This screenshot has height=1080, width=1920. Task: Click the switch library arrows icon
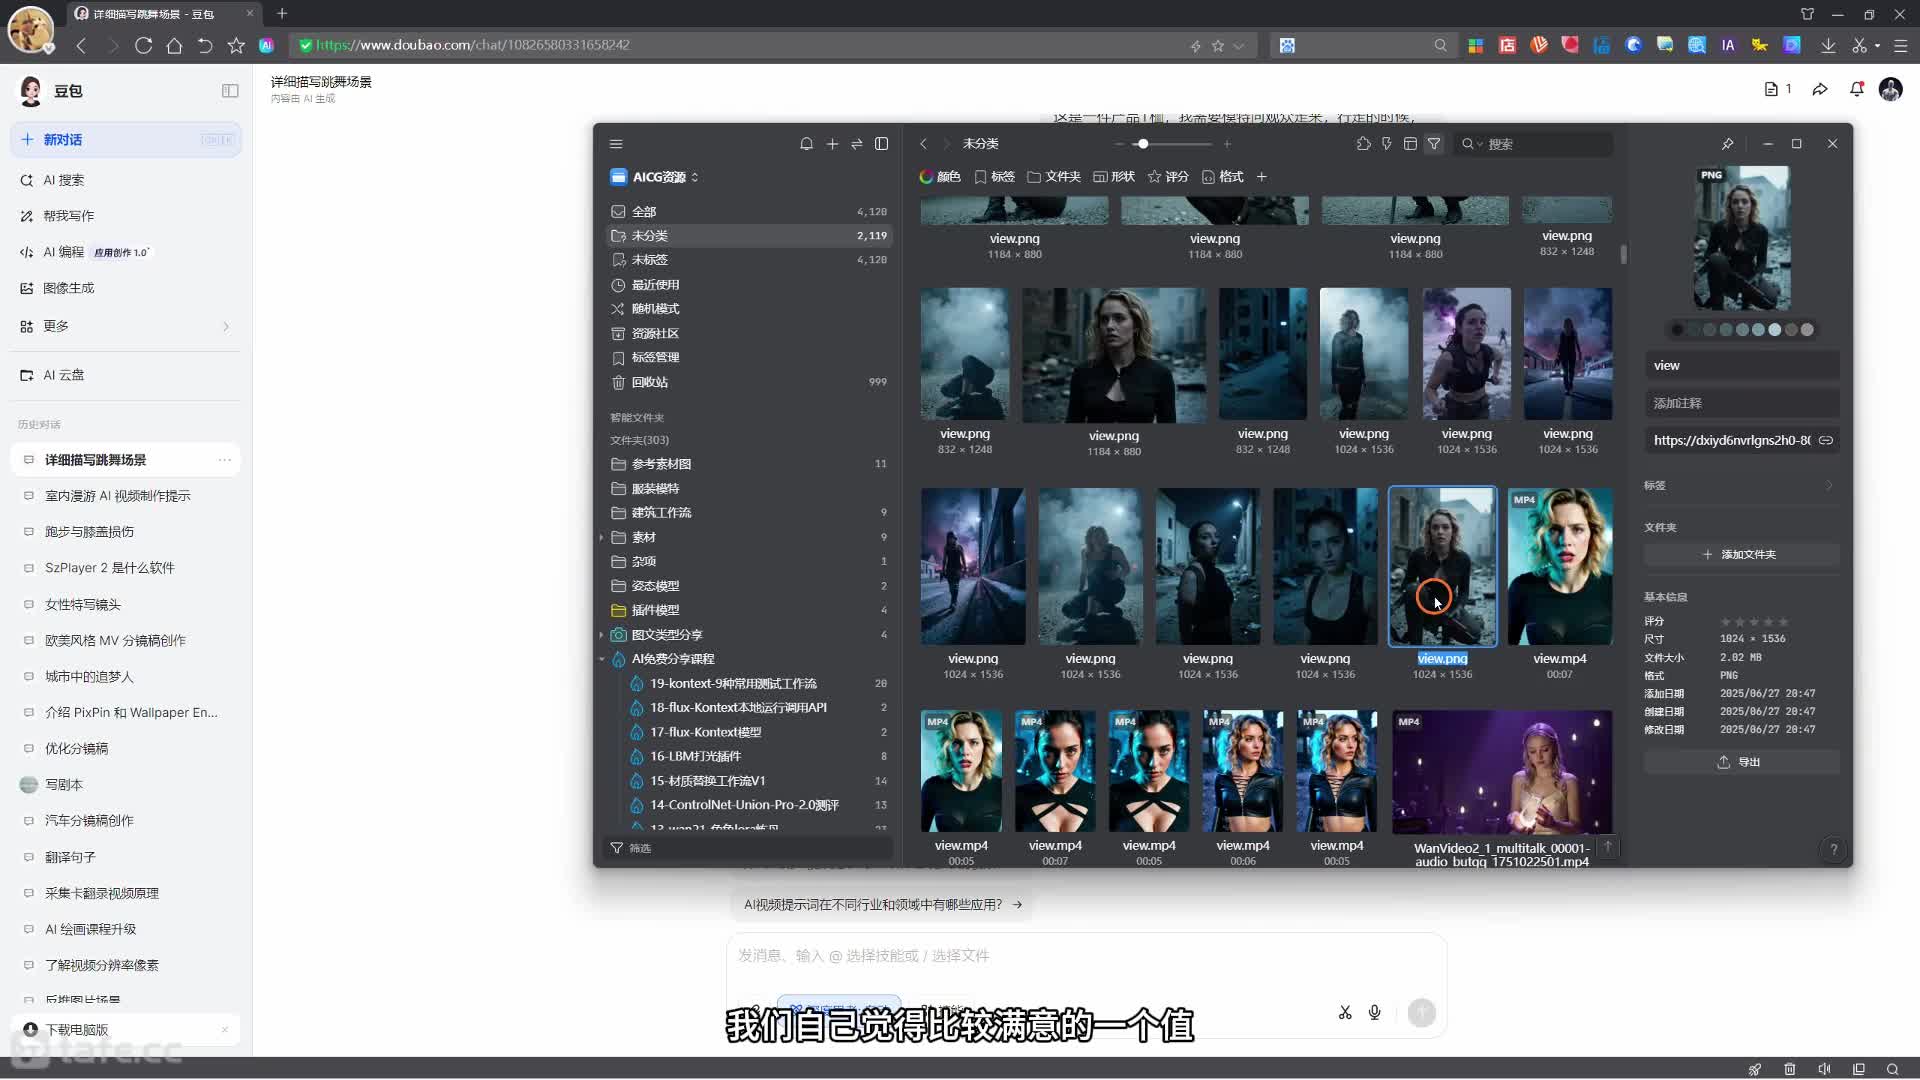coord(857,144)
